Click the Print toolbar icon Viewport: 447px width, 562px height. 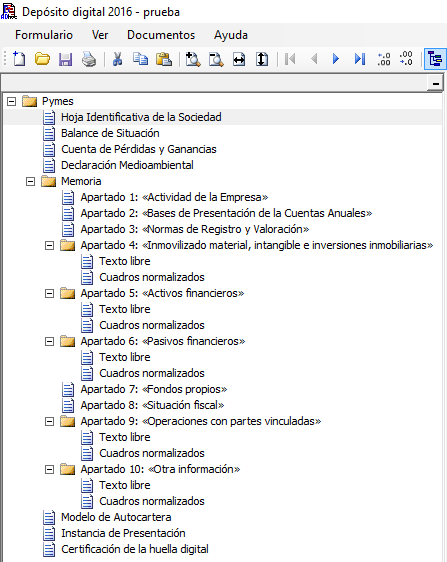click(x=89, y=59)
